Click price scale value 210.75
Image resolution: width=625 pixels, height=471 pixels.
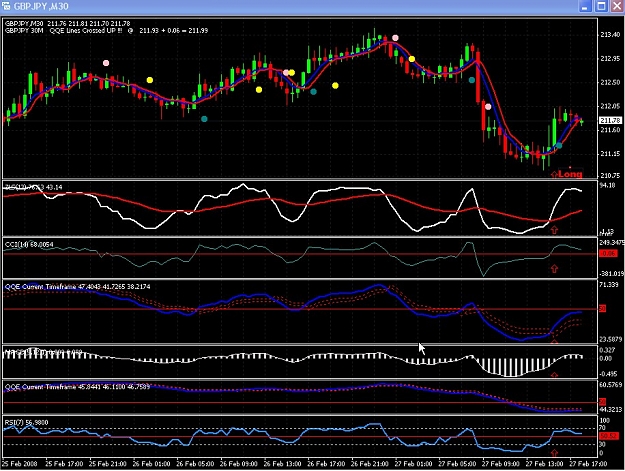610,175
